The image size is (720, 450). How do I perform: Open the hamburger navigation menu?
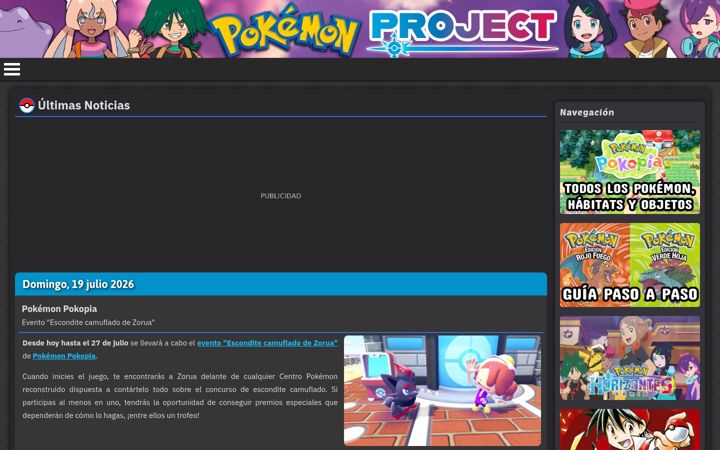pos(12,70)
